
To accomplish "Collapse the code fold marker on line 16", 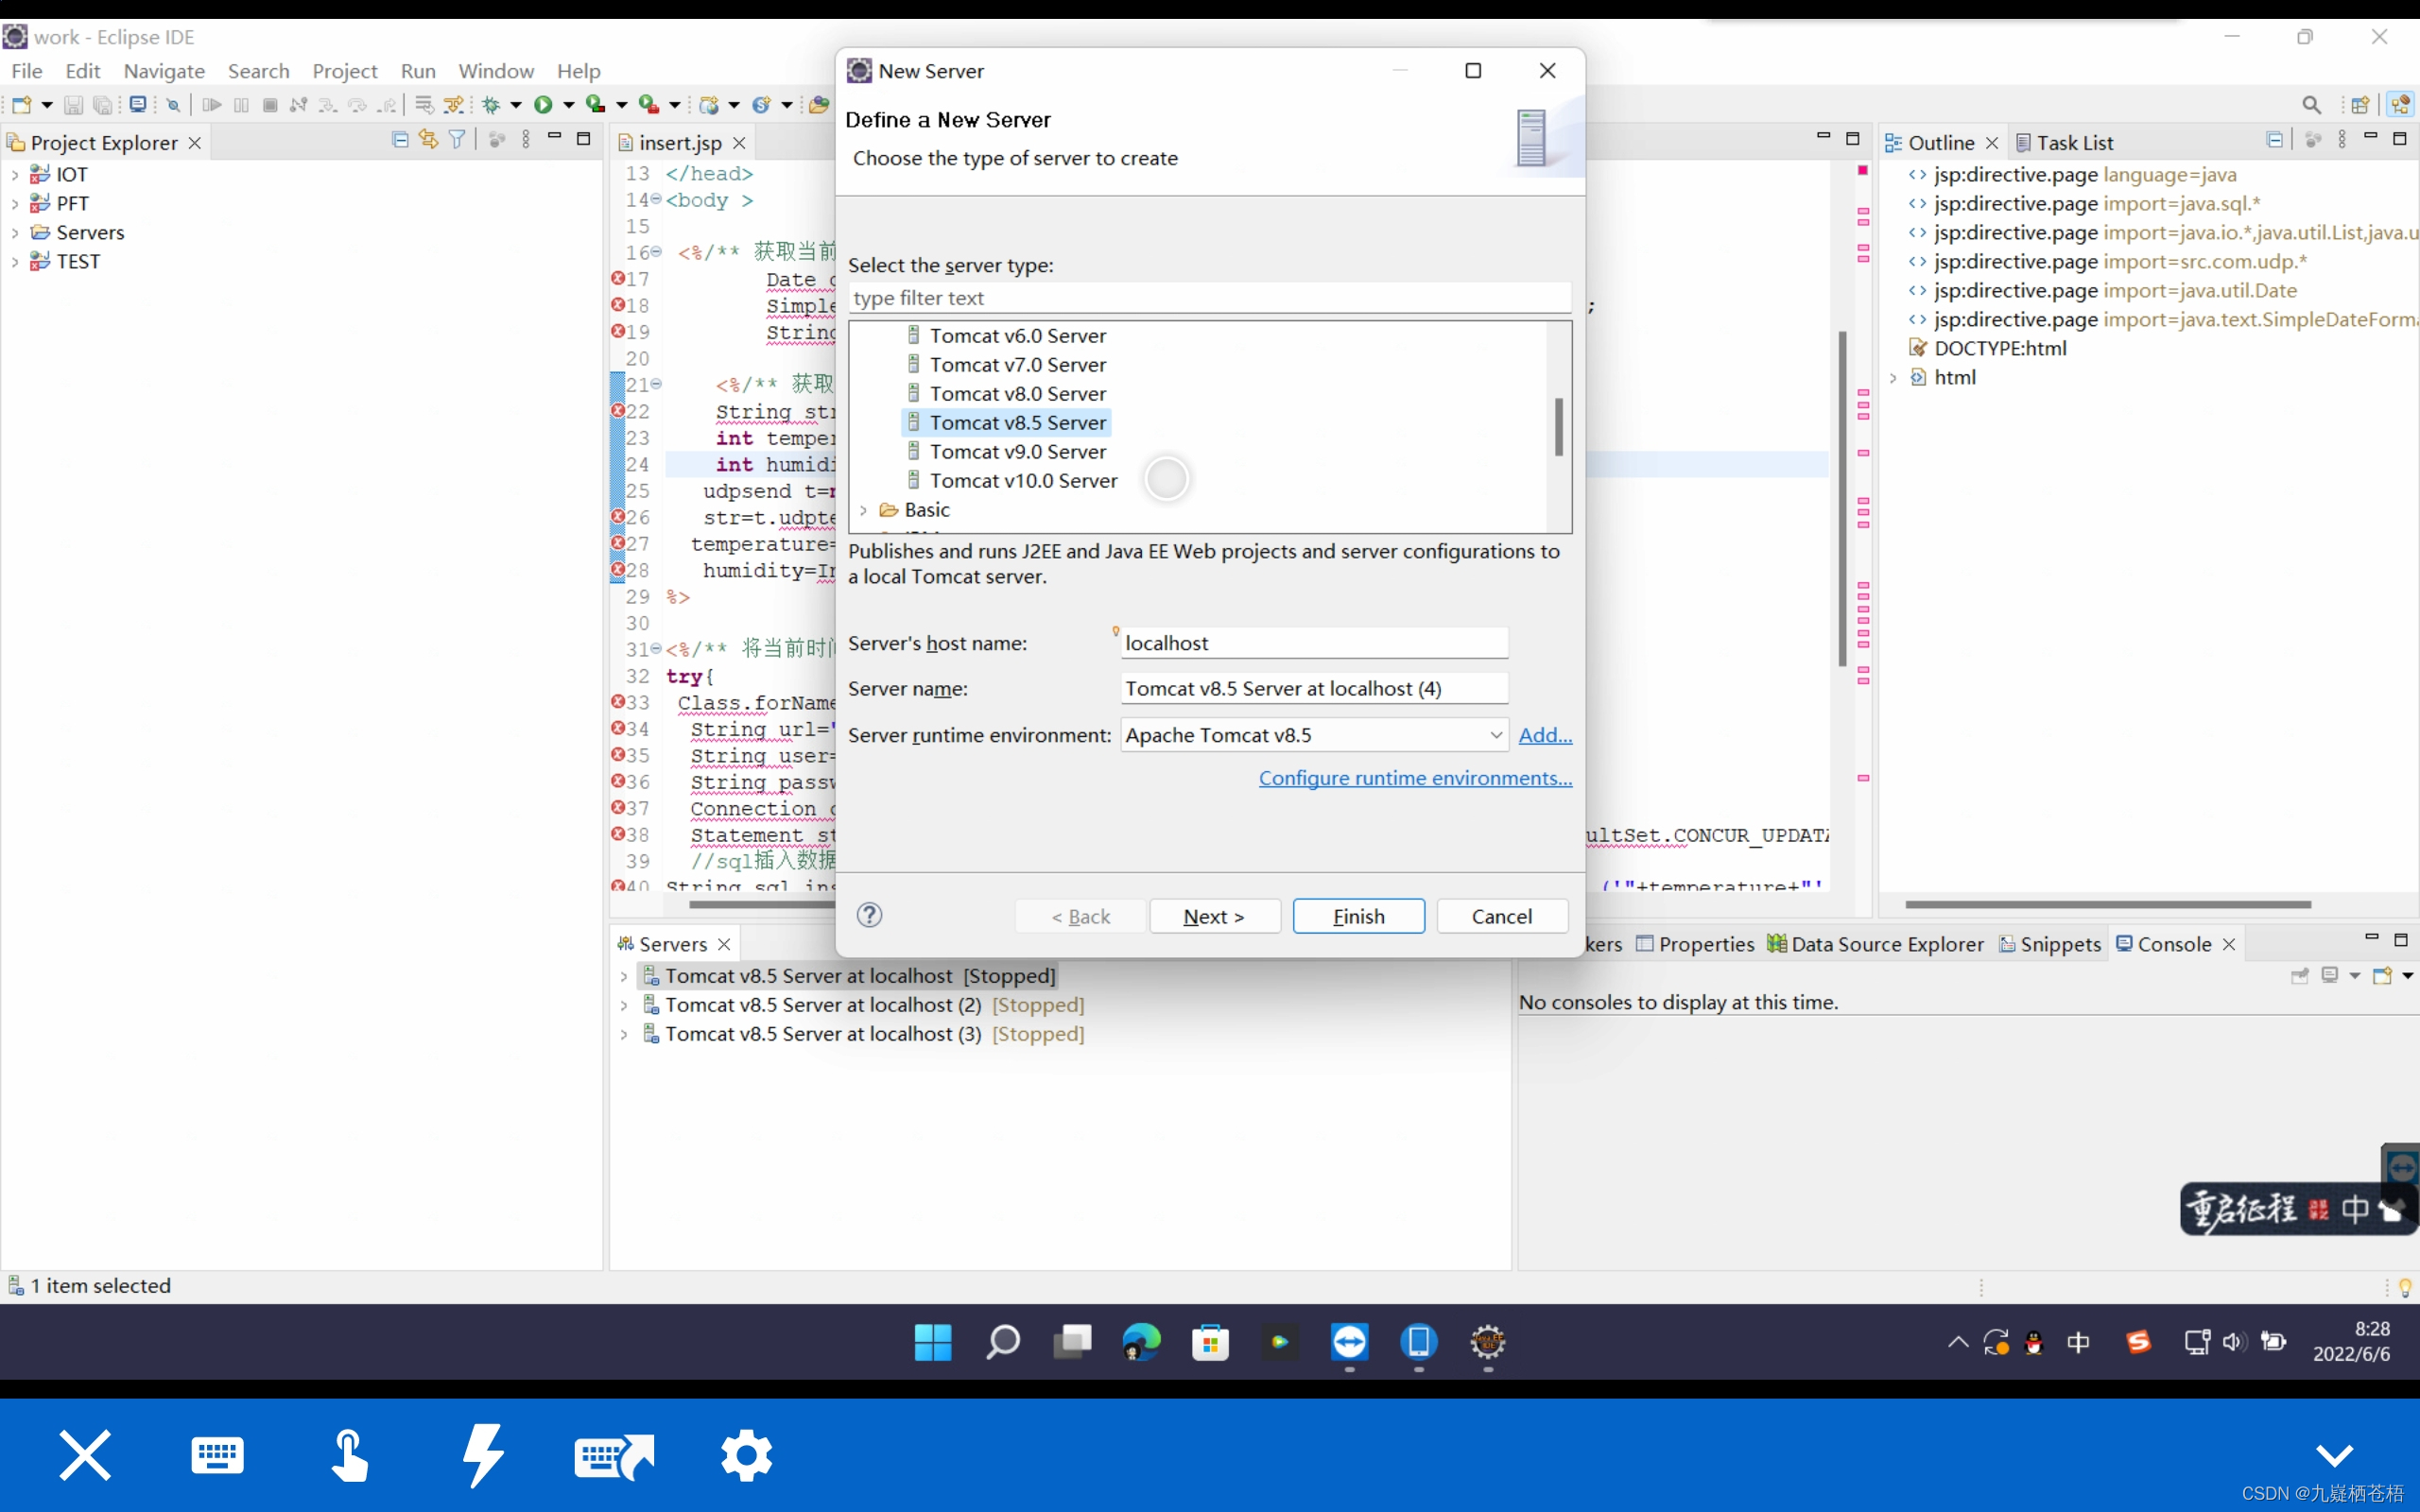I will pos(656,252).
